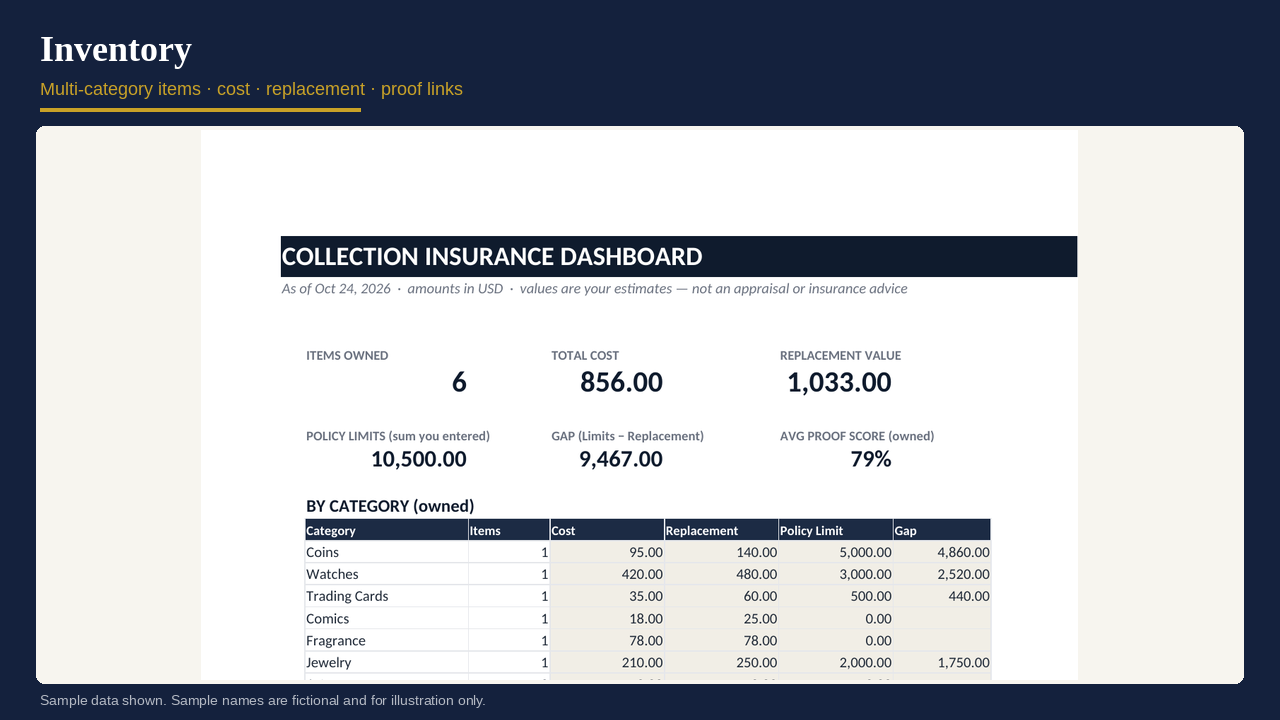
Task: Select the "Comics" category row label
Action: 328,618
